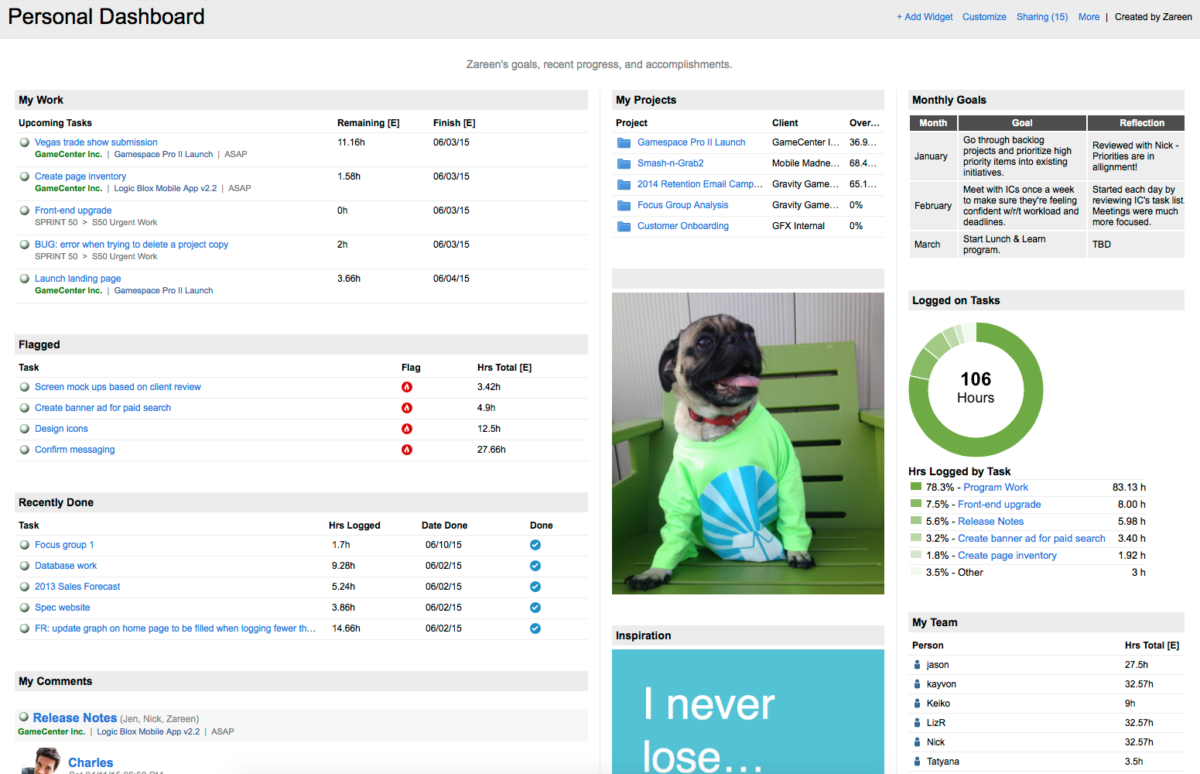Click the folder icon next to Smash-n-Grab2
1200x774 pixels.
[625, 162]
